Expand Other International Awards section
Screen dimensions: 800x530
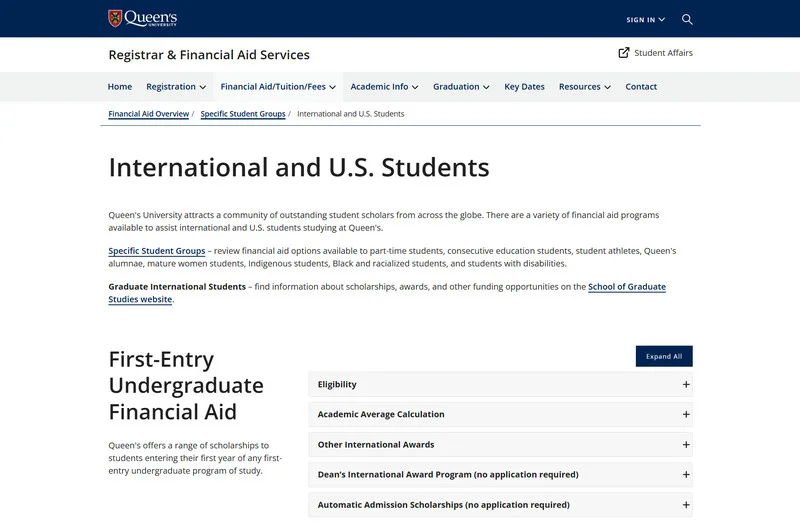[500, 444]
